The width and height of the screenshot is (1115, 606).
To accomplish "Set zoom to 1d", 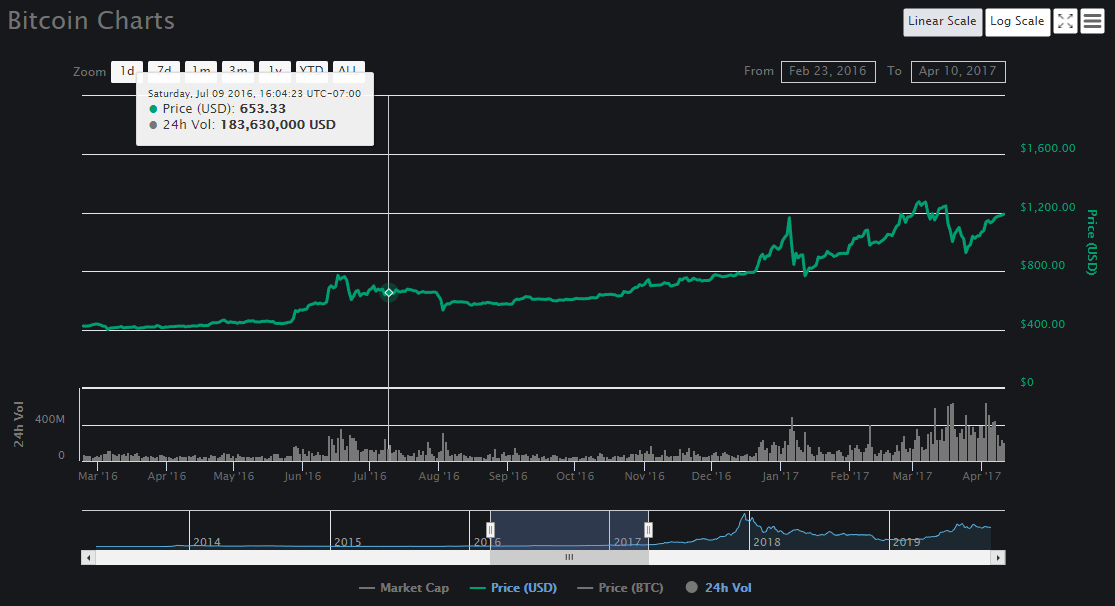I will coord(127,71).
